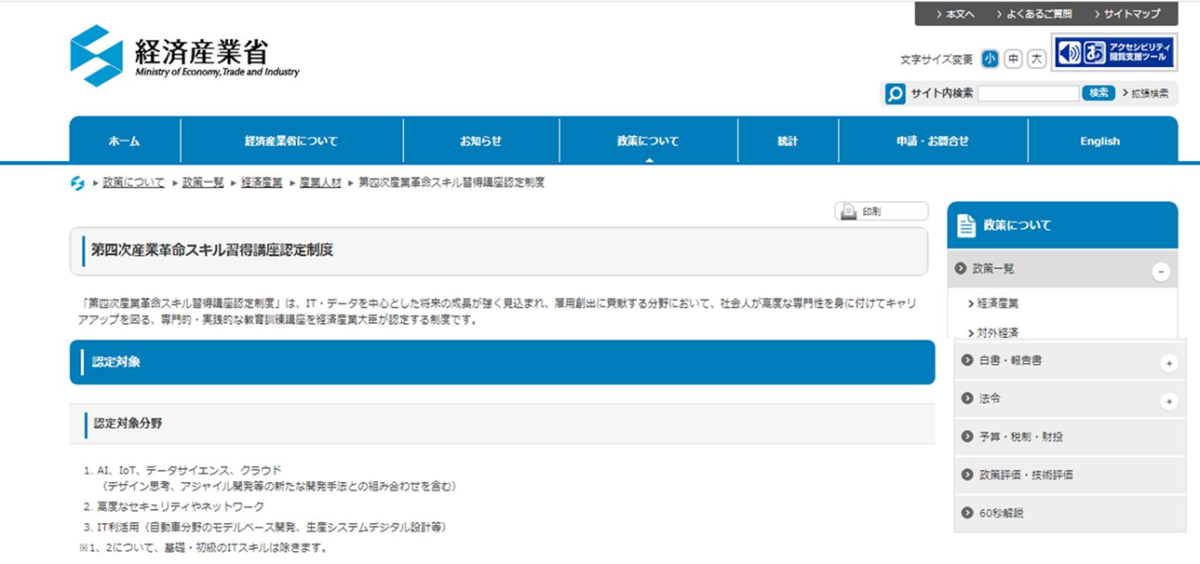Open 60秒解説 in the sidebar
The width and height of the screenshot is (1200, 564).
(x=1001, y=513)
